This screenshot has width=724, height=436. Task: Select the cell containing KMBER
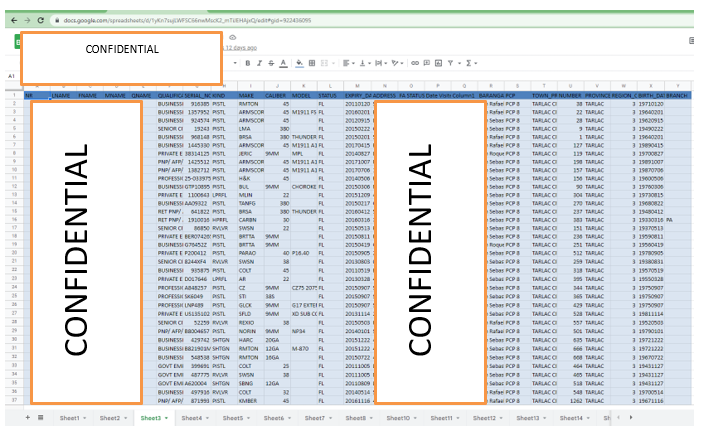point(251,401)
